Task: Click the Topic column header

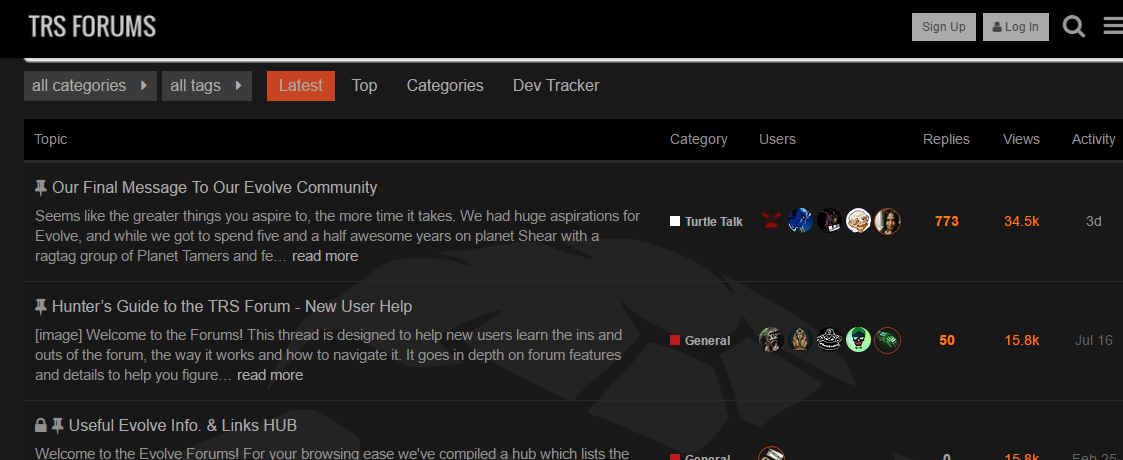Action: [51, 140]
